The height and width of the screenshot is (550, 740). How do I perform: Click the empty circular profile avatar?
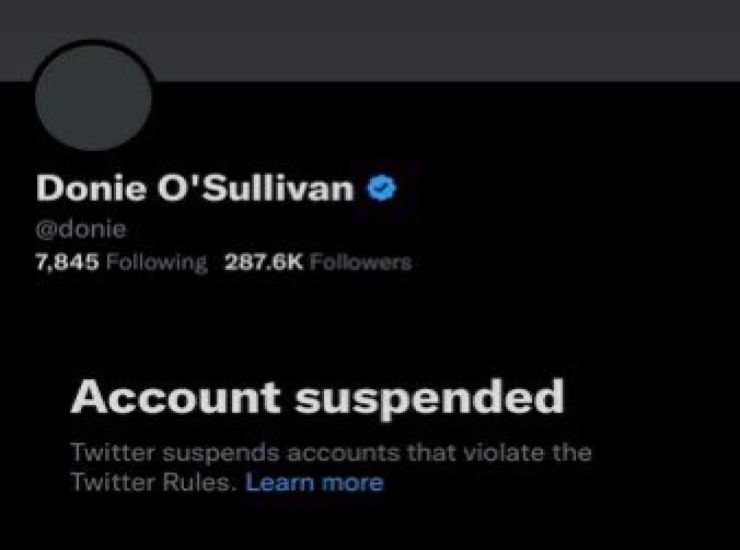(x=93, y=97)
